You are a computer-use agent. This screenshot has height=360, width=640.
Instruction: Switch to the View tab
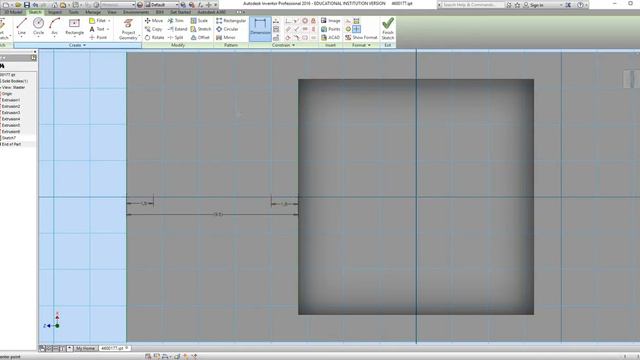(112, 12)
